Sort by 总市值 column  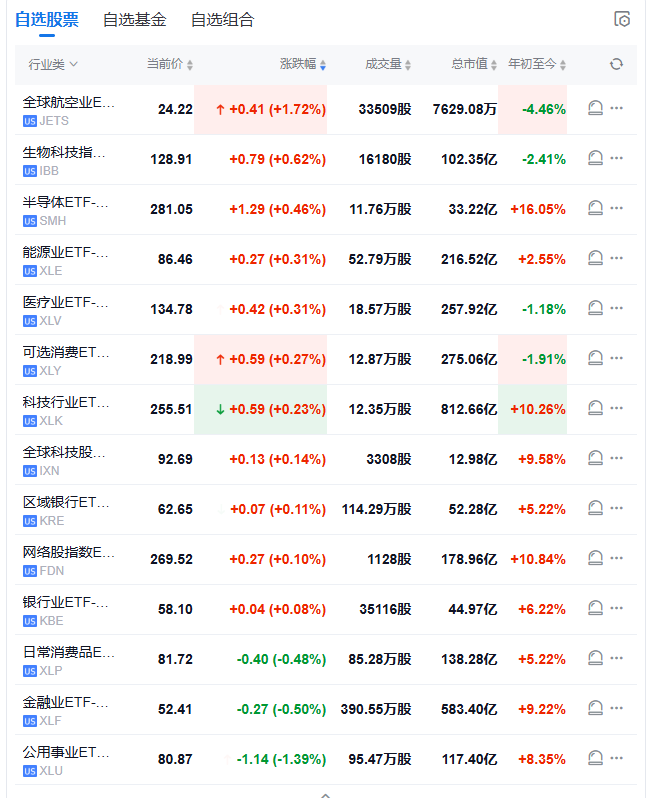click(473, 64)
